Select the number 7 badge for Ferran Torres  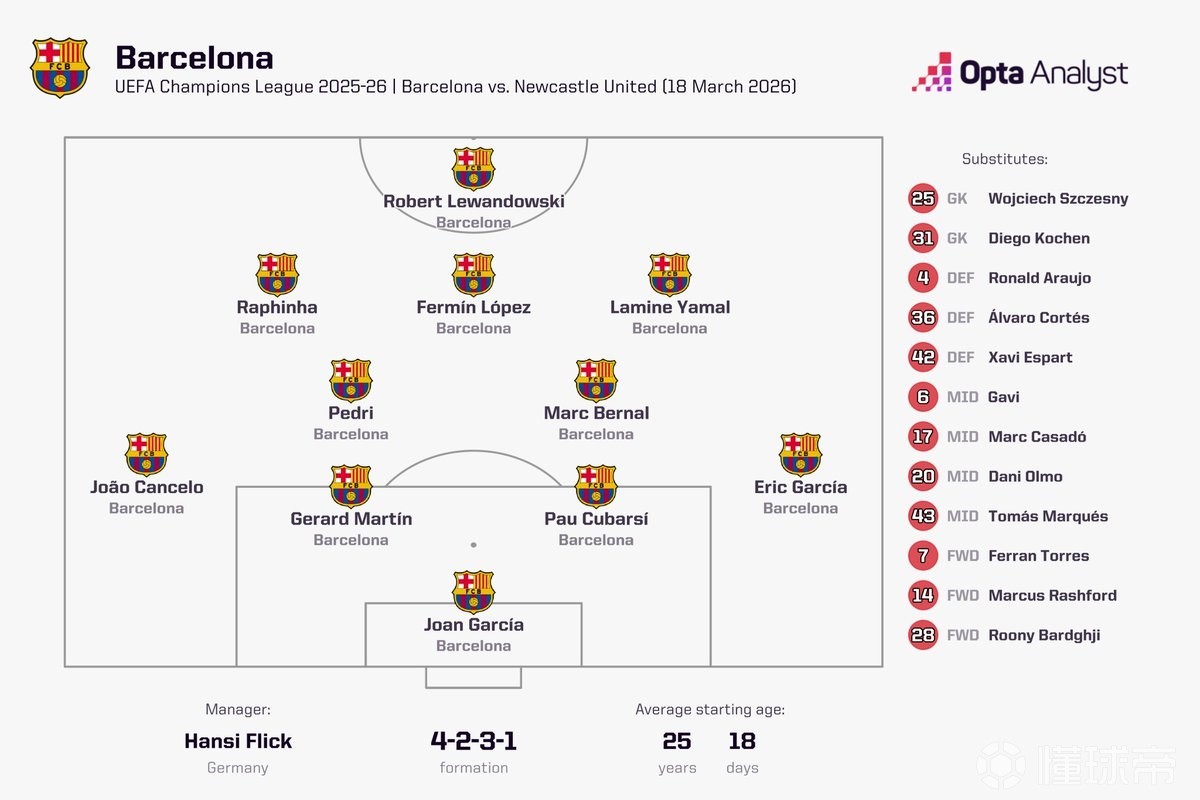click(x=923, y=556)
